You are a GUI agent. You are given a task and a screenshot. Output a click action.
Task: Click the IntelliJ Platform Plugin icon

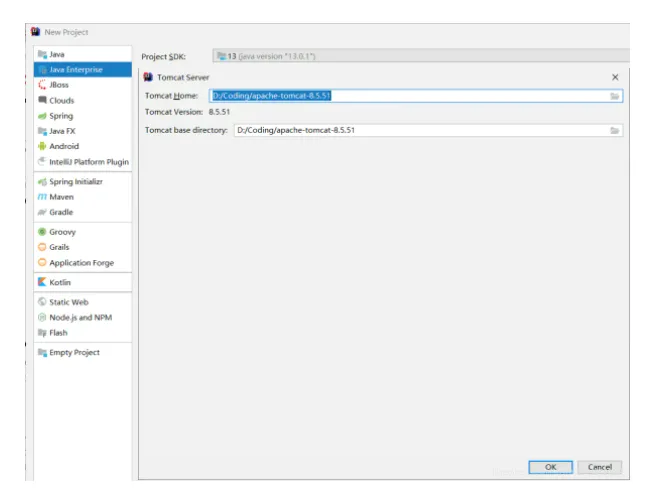point(42,161)
